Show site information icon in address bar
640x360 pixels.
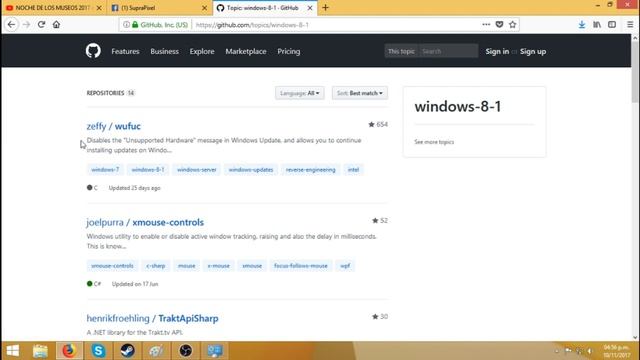point(127,24)
